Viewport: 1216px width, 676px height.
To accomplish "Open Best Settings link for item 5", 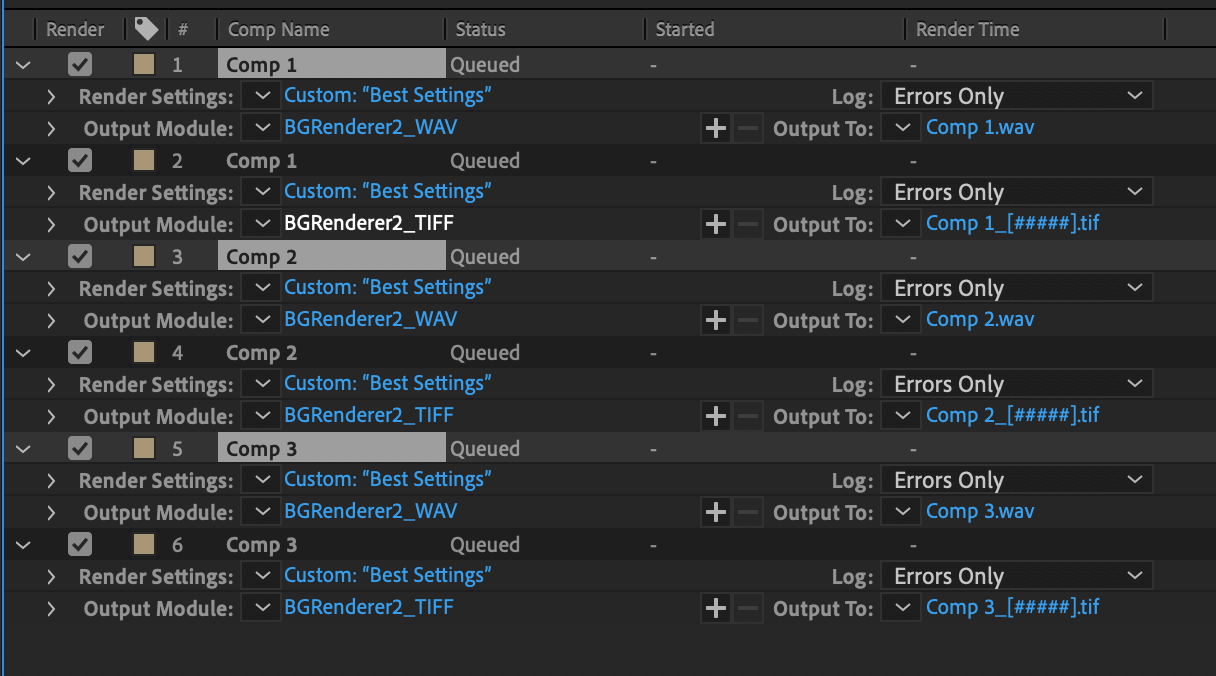I will pyautogui.click(x=388, y=479).
